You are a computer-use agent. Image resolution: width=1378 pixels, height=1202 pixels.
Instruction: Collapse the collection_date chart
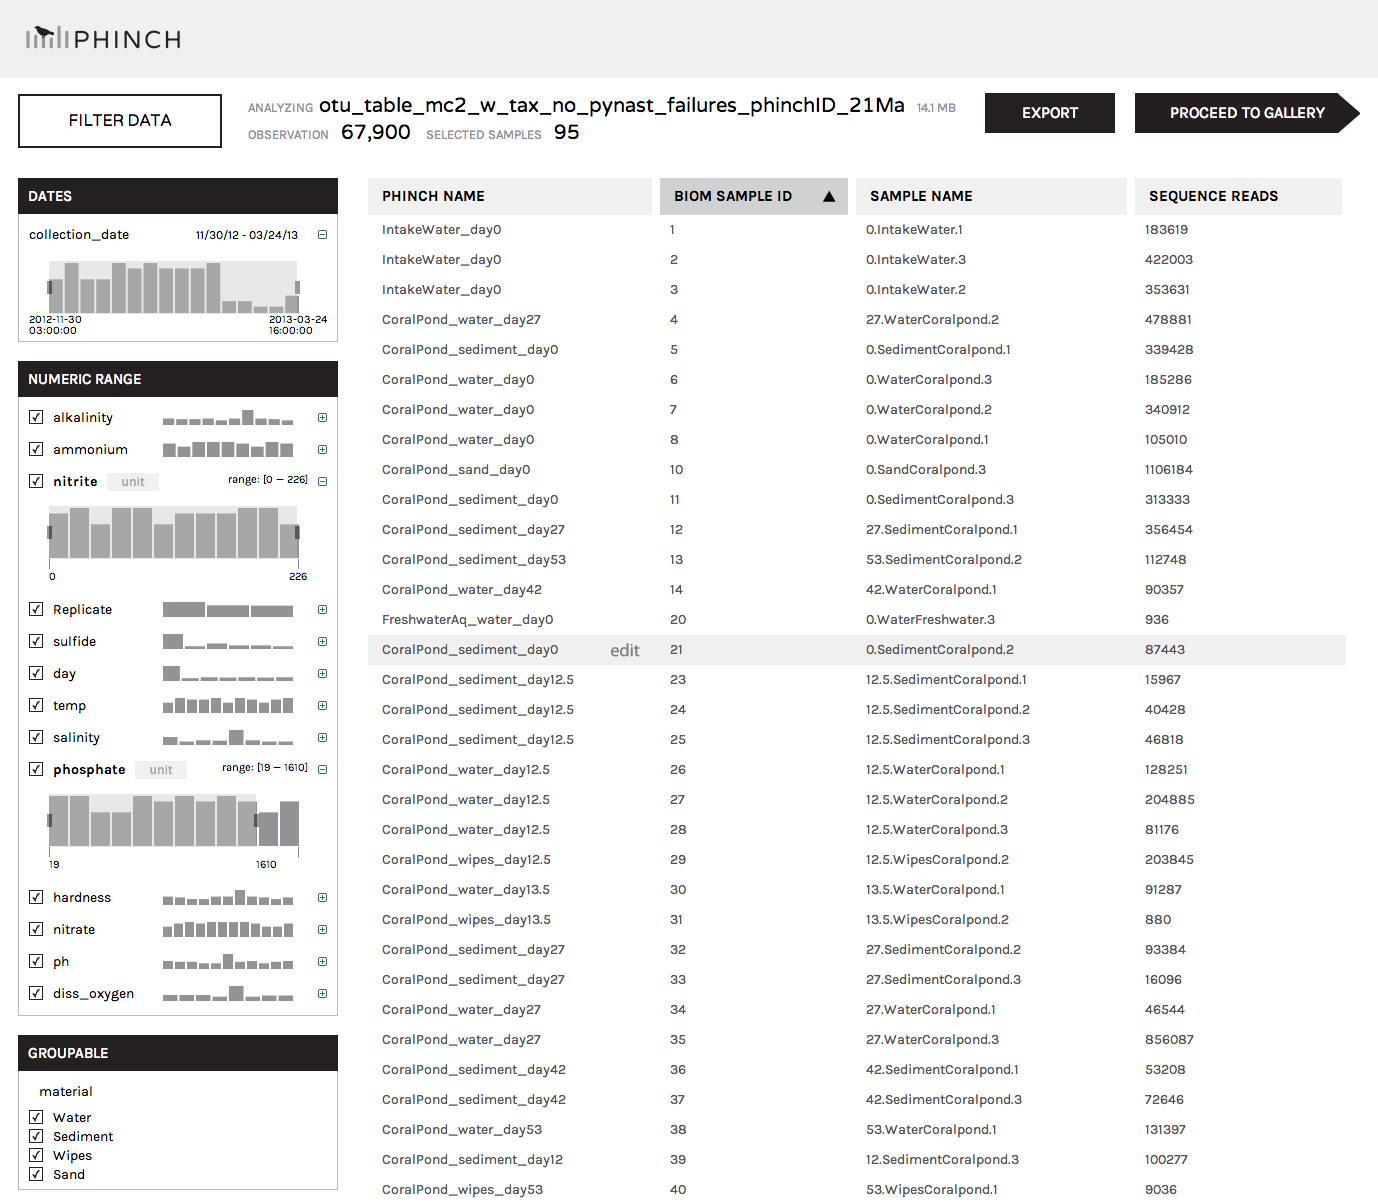(322, 235)
